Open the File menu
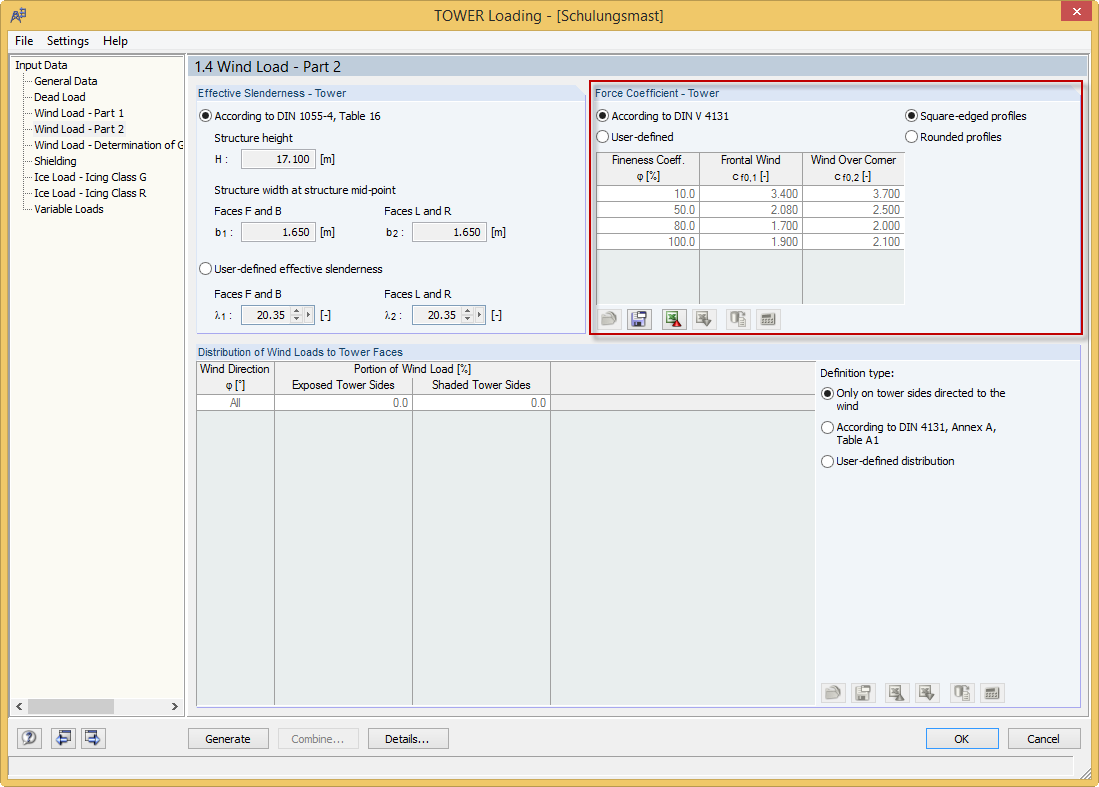 click(24, 41)
